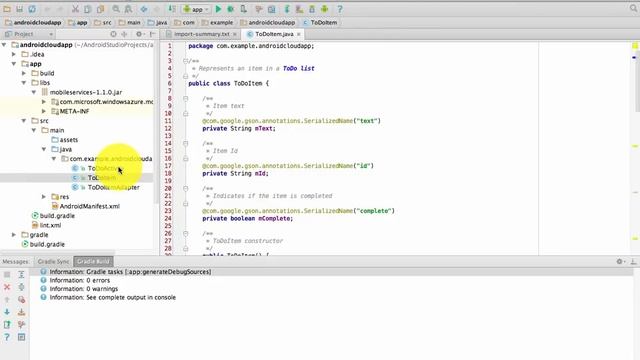This screenshot has height=360, width=640.
Task: Run the app with green play button
Action: pos(218,9)
